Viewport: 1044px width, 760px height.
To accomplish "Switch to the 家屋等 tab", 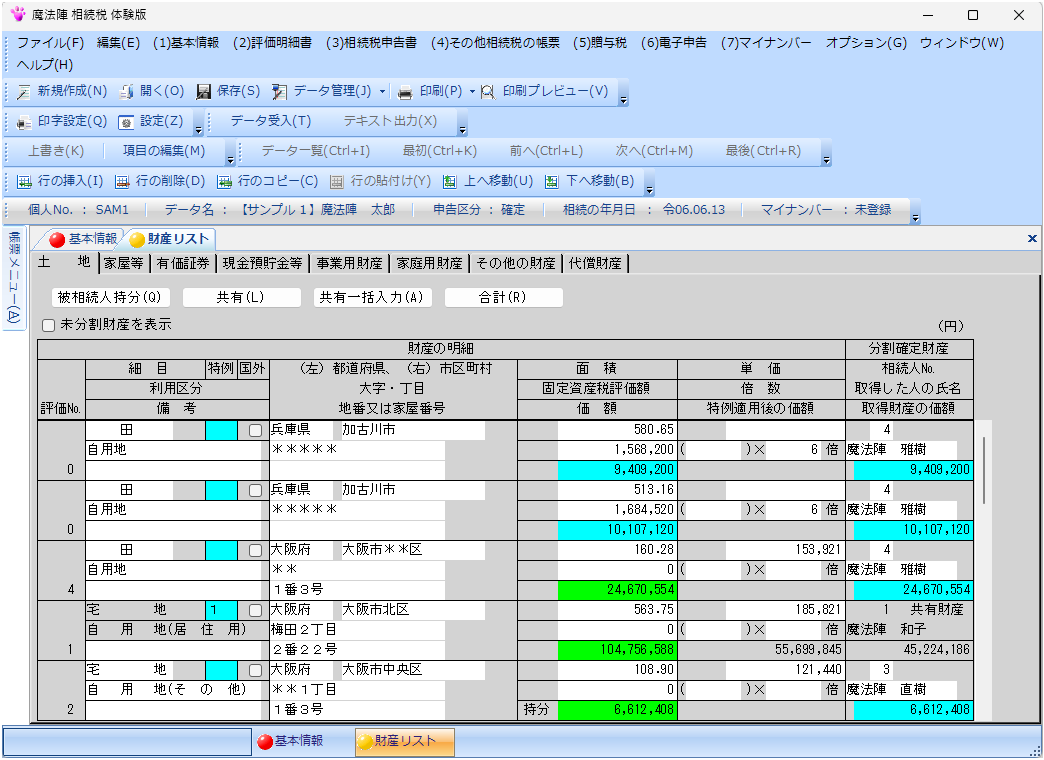I will (123, 263).
